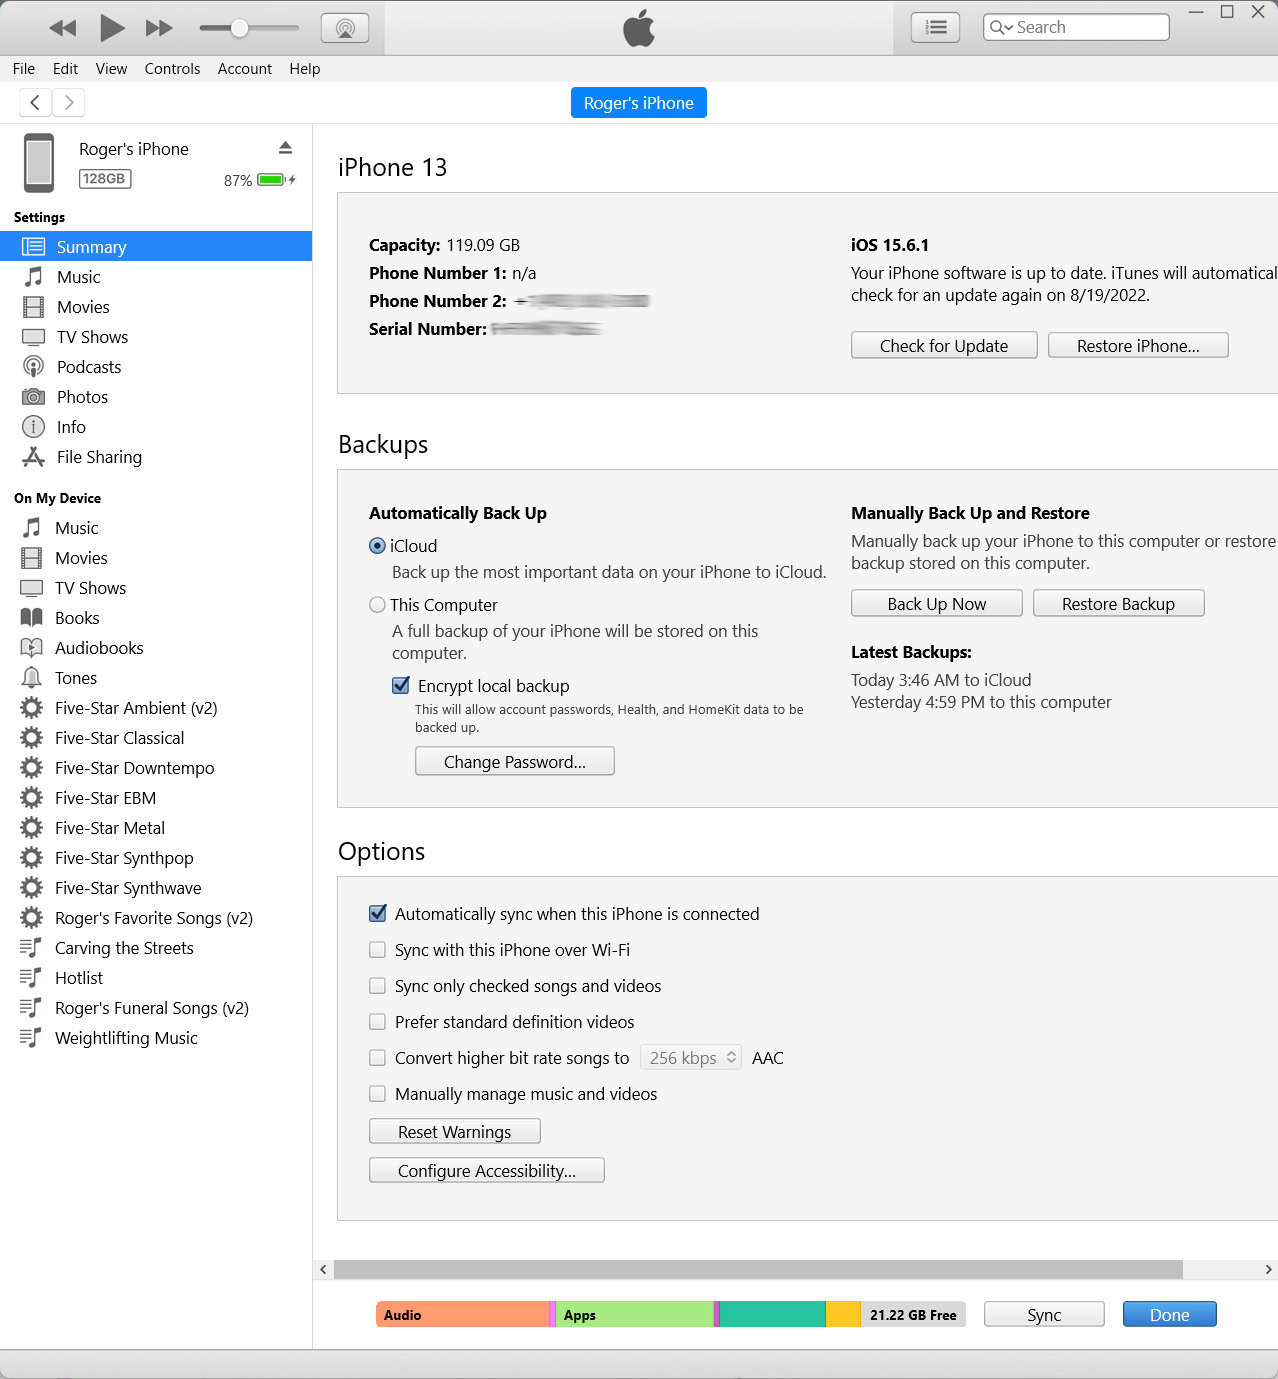Viewport: 1278px width, 1379px height.
Task: Click the Back Up Now button
Action: (936, 604)
